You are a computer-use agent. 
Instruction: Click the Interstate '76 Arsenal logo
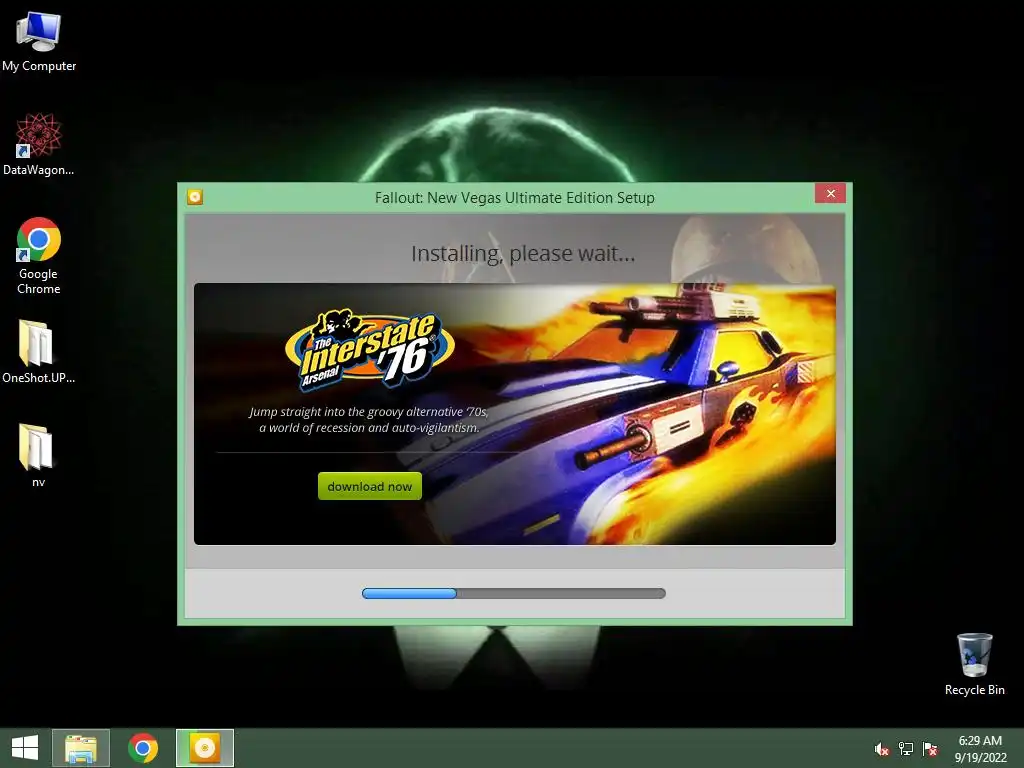[370, 350]
